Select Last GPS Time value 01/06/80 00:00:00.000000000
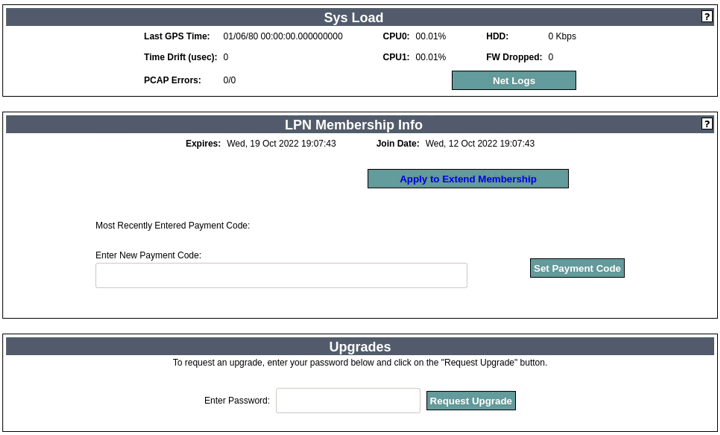 [x=283, y=36]
